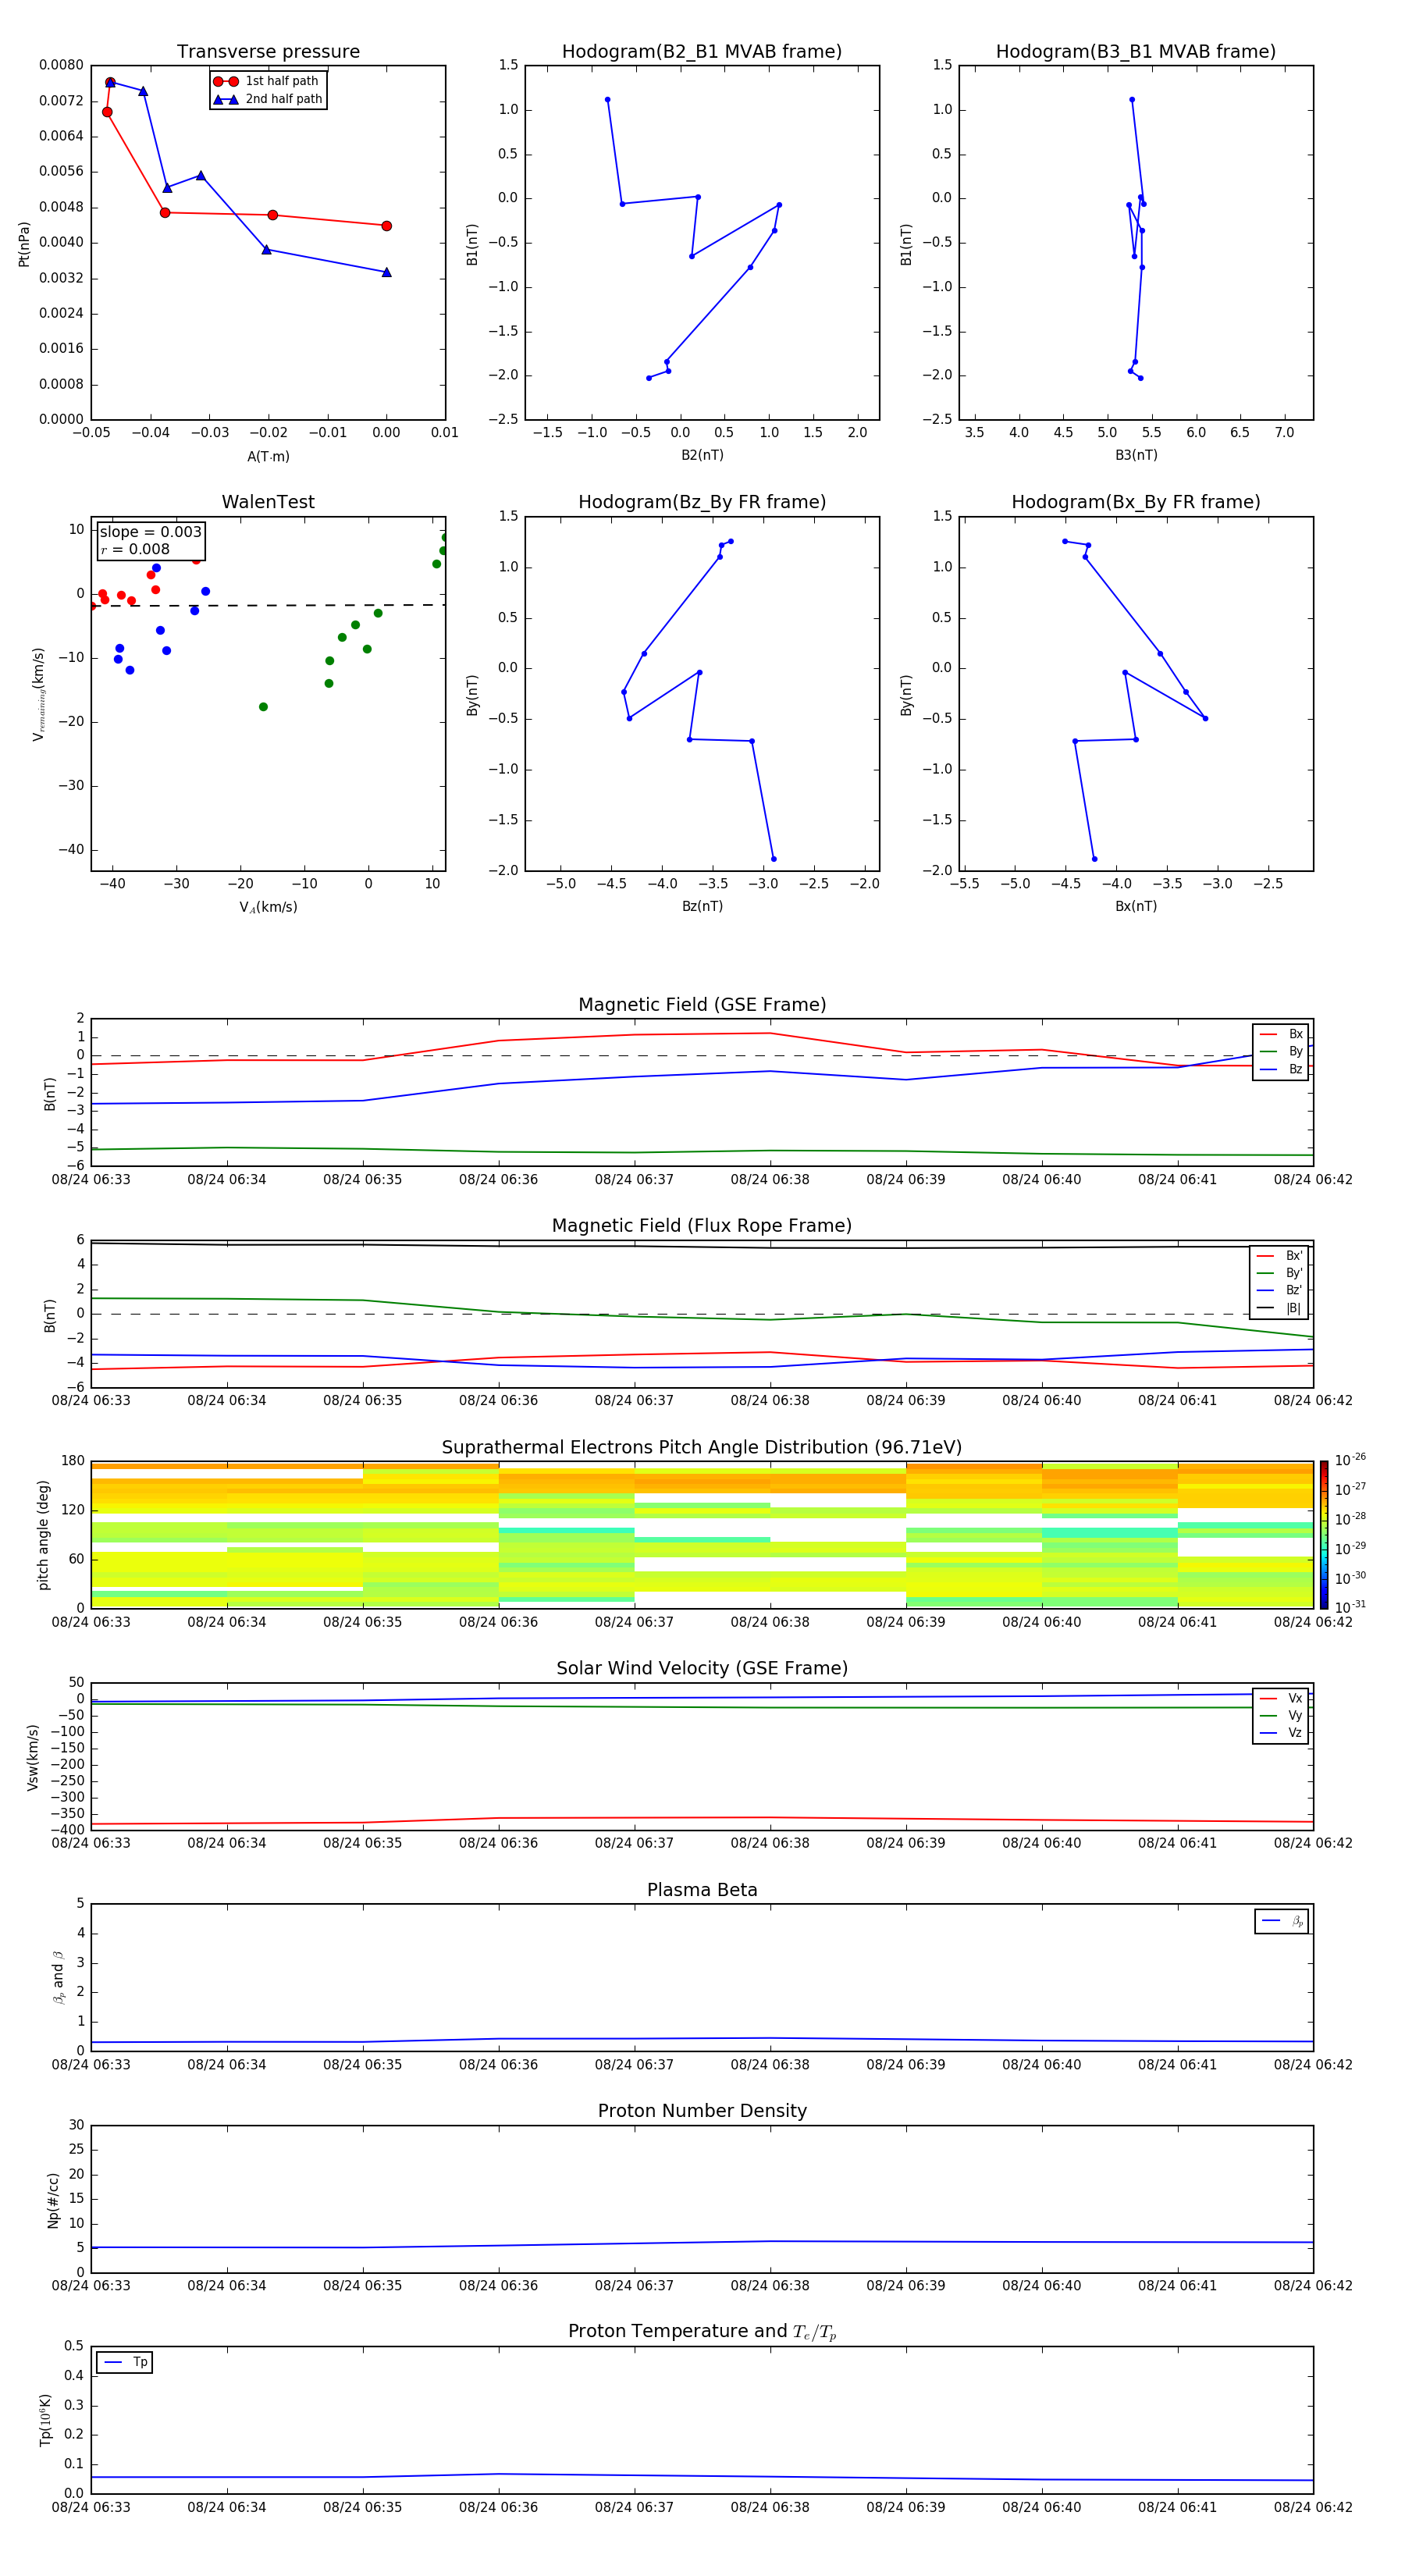The width and height of the screenshot is (1405, 2576).
Task: Click the 'Proton Temperature and Te/Tp' title
Action: coord(702,2332)
